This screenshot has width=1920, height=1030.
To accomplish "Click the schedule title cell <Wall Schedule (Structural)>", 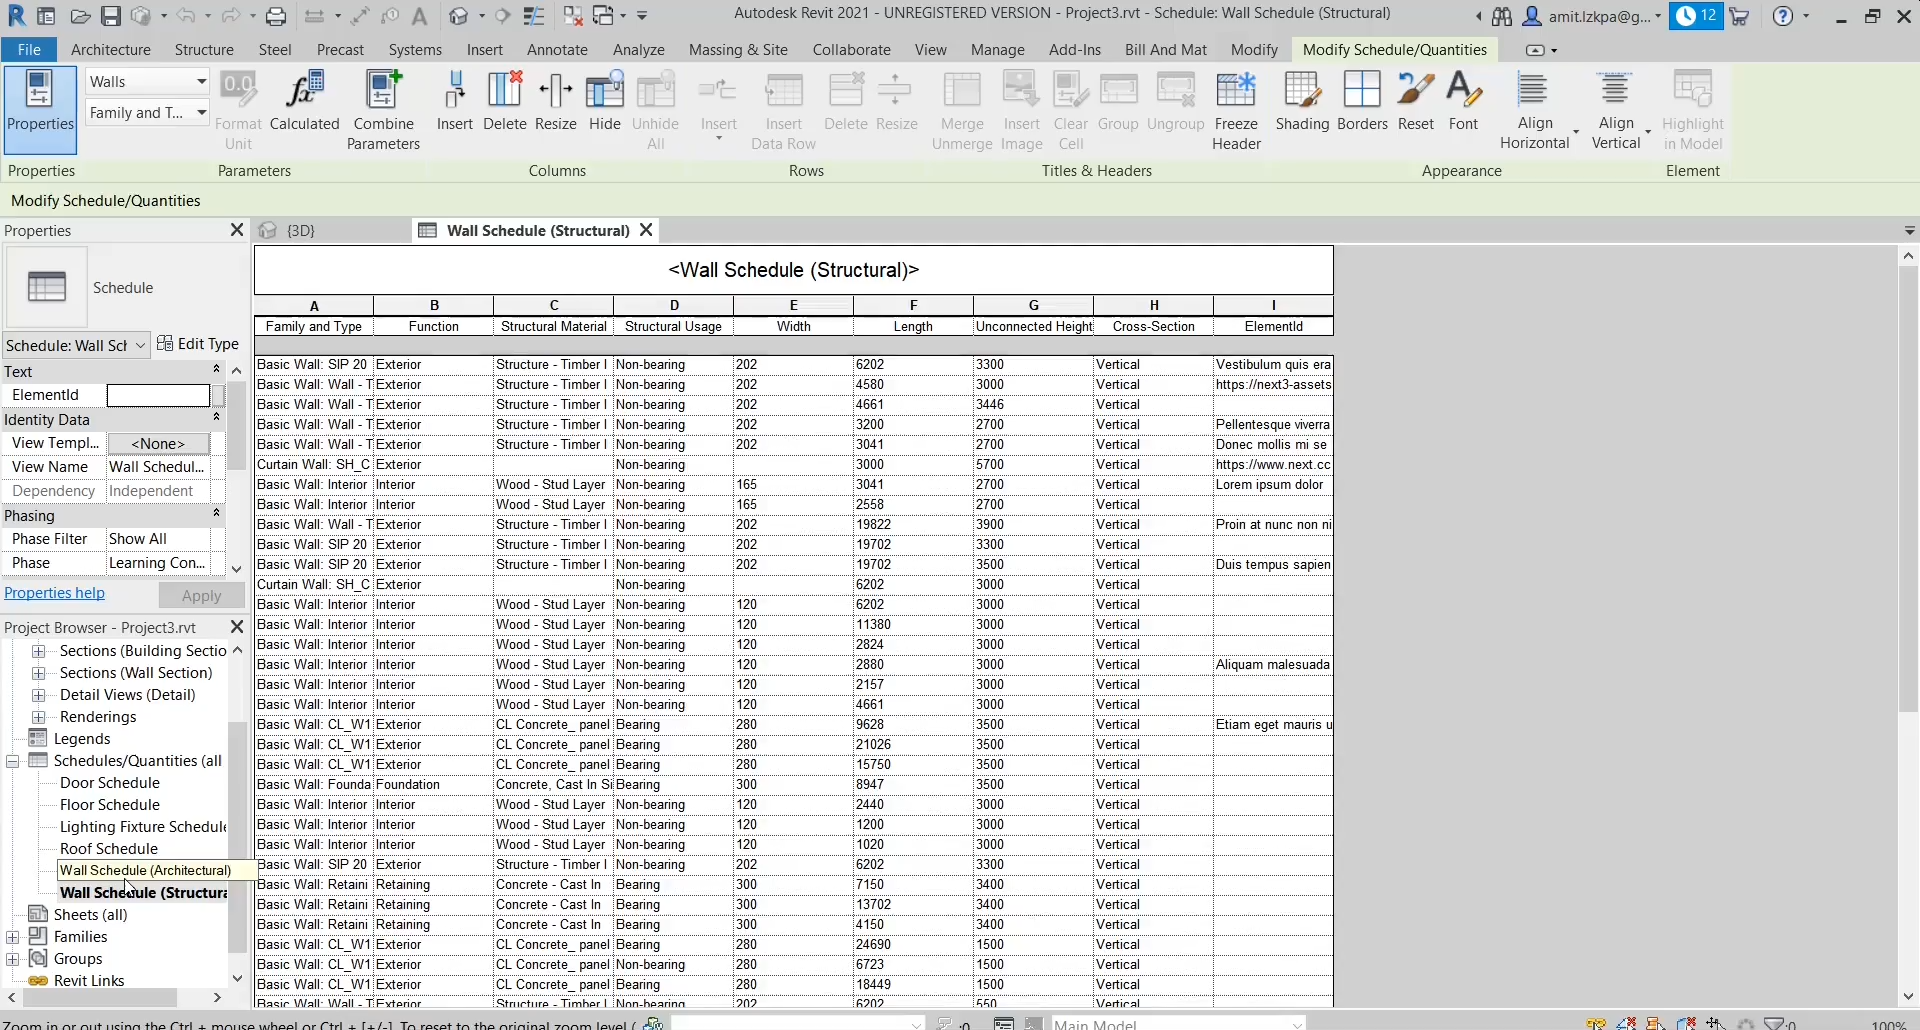I will click(793, 270).
